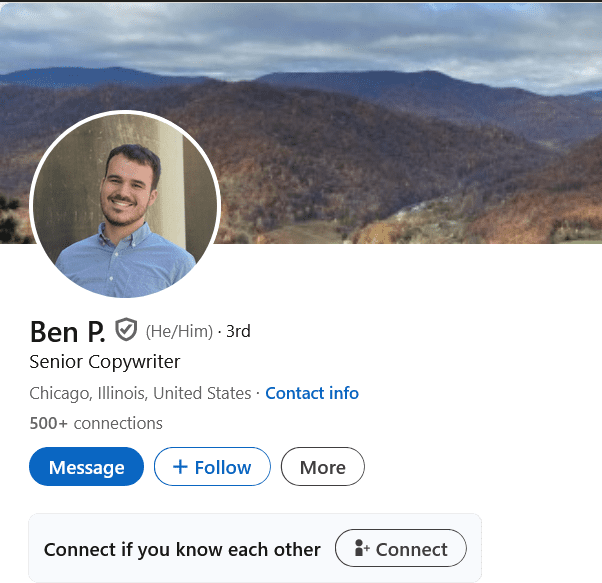This screenshot has width=602, height=583.
Task: Click the Connect button in the suggestion card
Action: coord(401,548)
